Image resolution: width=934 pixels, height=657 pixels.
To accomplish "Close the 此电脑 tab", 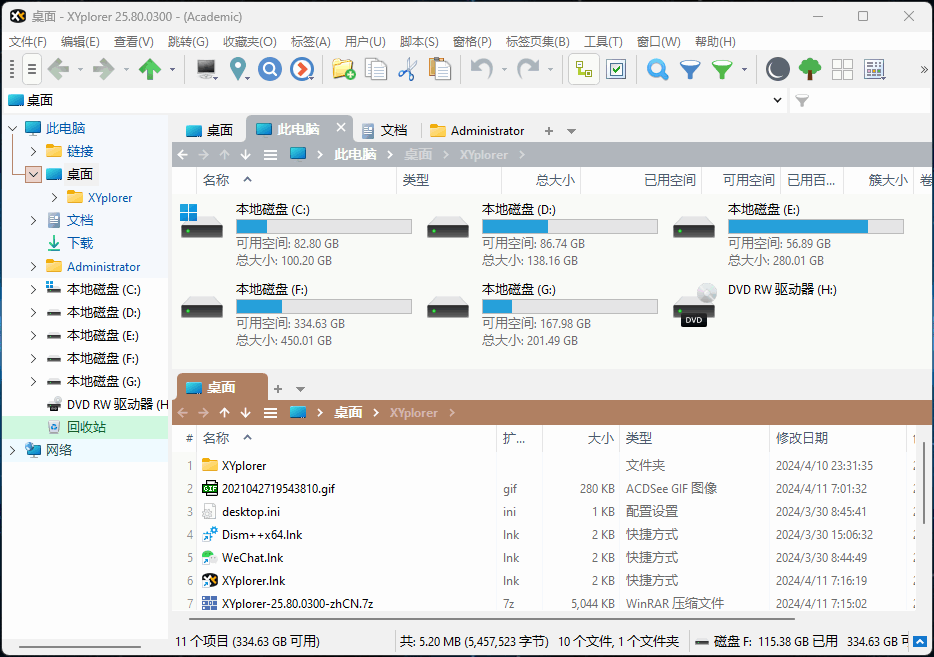I will [341, 127].
